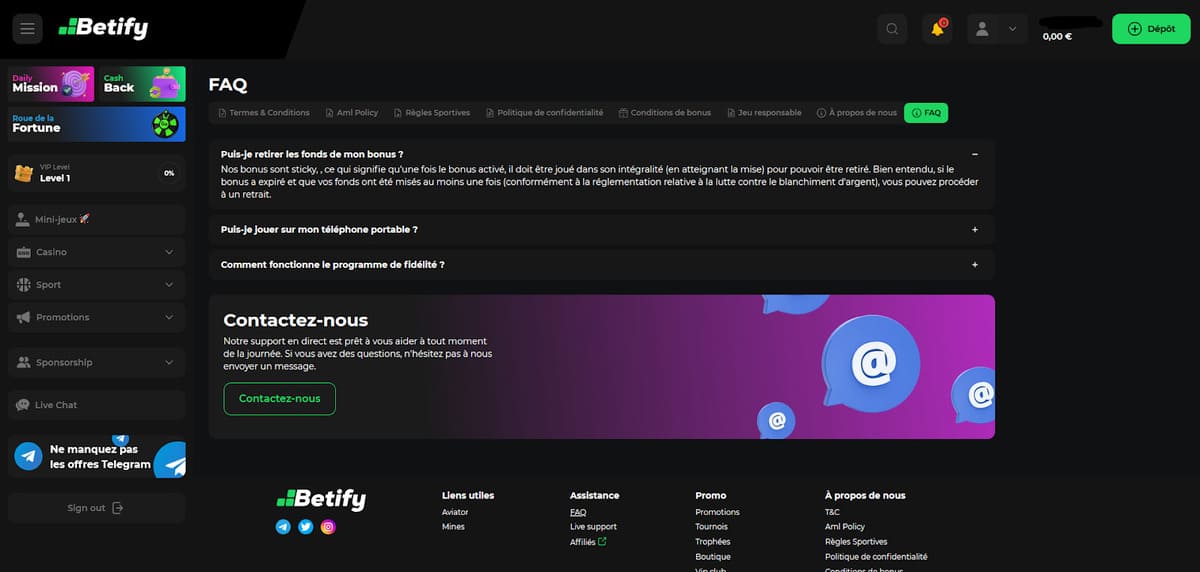1200x572 pixels.
Task: Open the search magnifier icon
Action: pos(892,29)
